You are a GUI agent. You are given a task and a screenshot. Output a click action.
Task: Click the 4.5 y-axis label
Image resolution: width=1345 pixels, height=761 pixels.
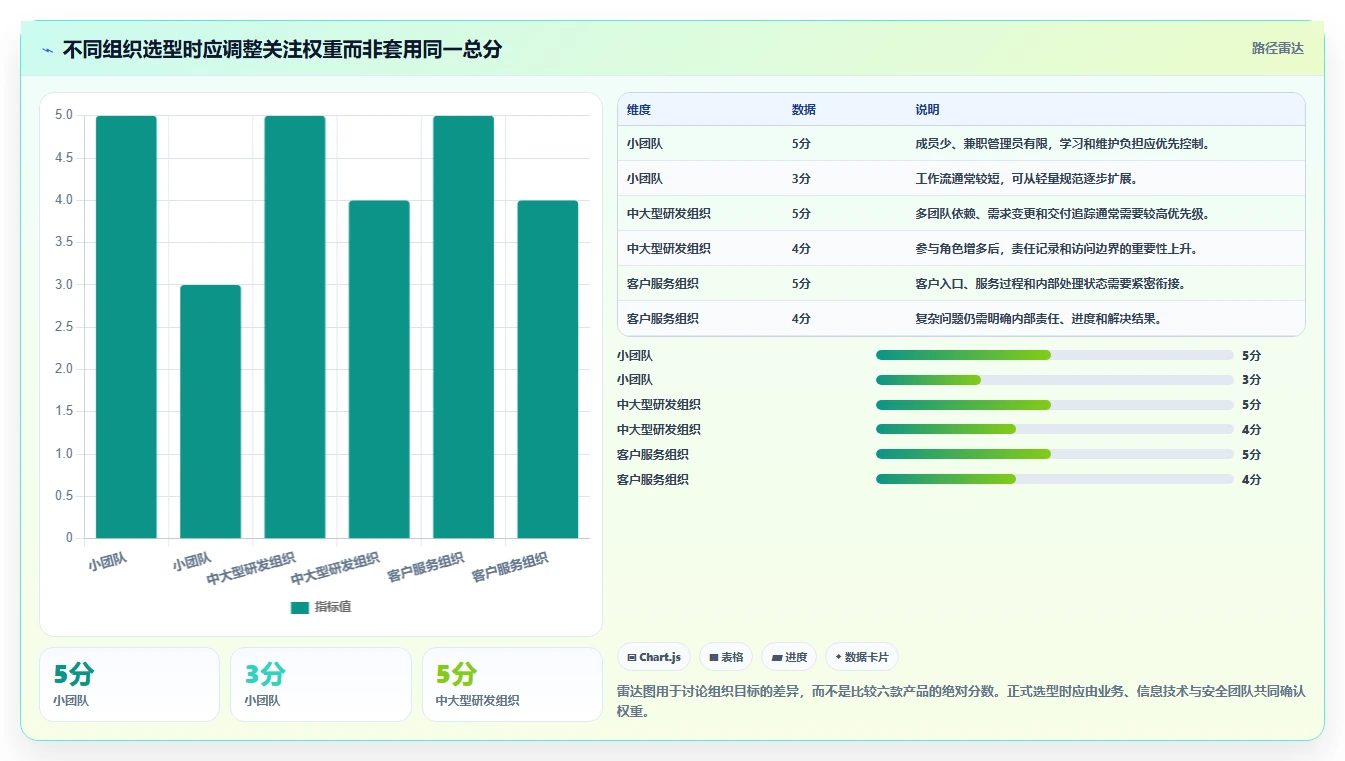63,158
